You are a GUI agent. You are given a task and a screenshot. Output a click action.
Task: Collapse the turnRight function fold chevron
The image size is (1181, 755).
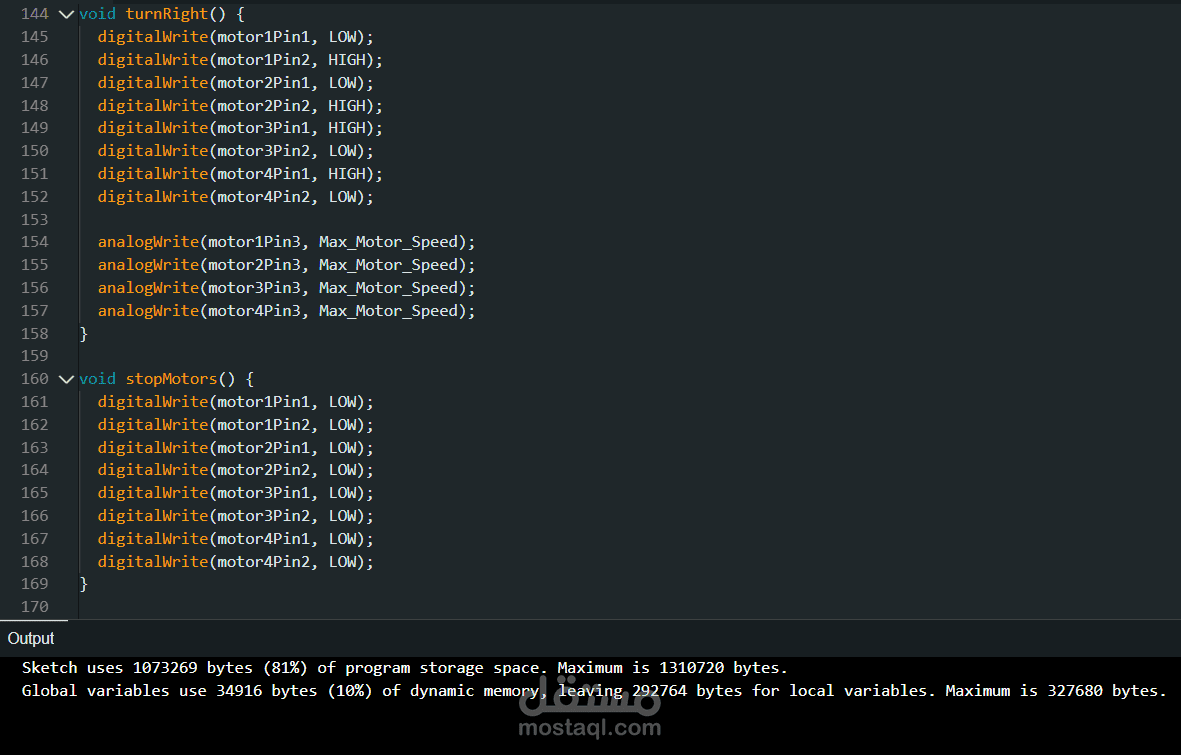point(66,14)
